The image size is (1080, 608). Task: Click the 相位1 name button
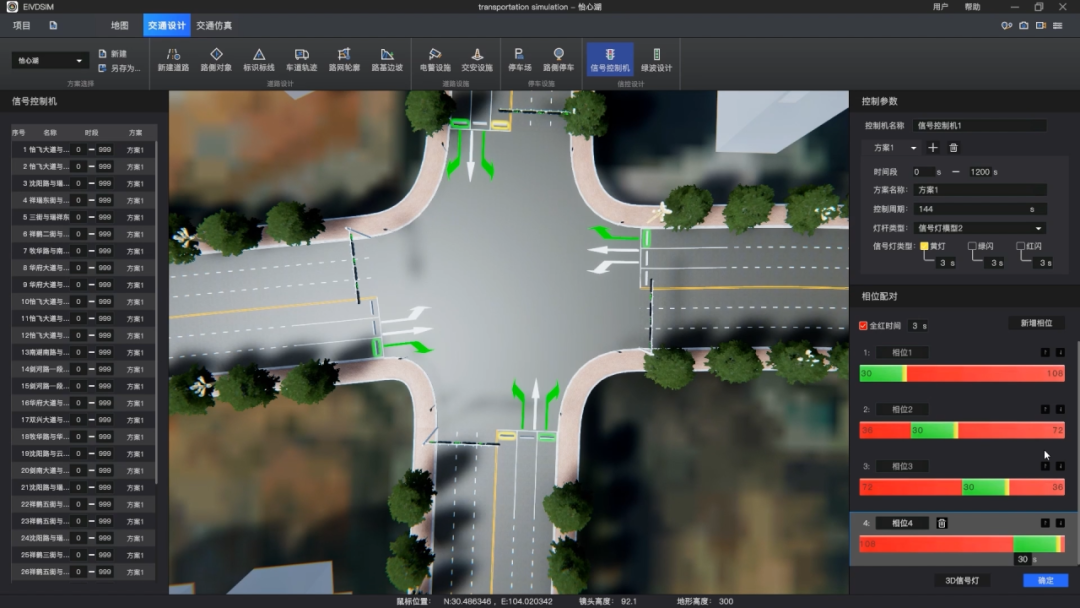(x=902, y=353)
